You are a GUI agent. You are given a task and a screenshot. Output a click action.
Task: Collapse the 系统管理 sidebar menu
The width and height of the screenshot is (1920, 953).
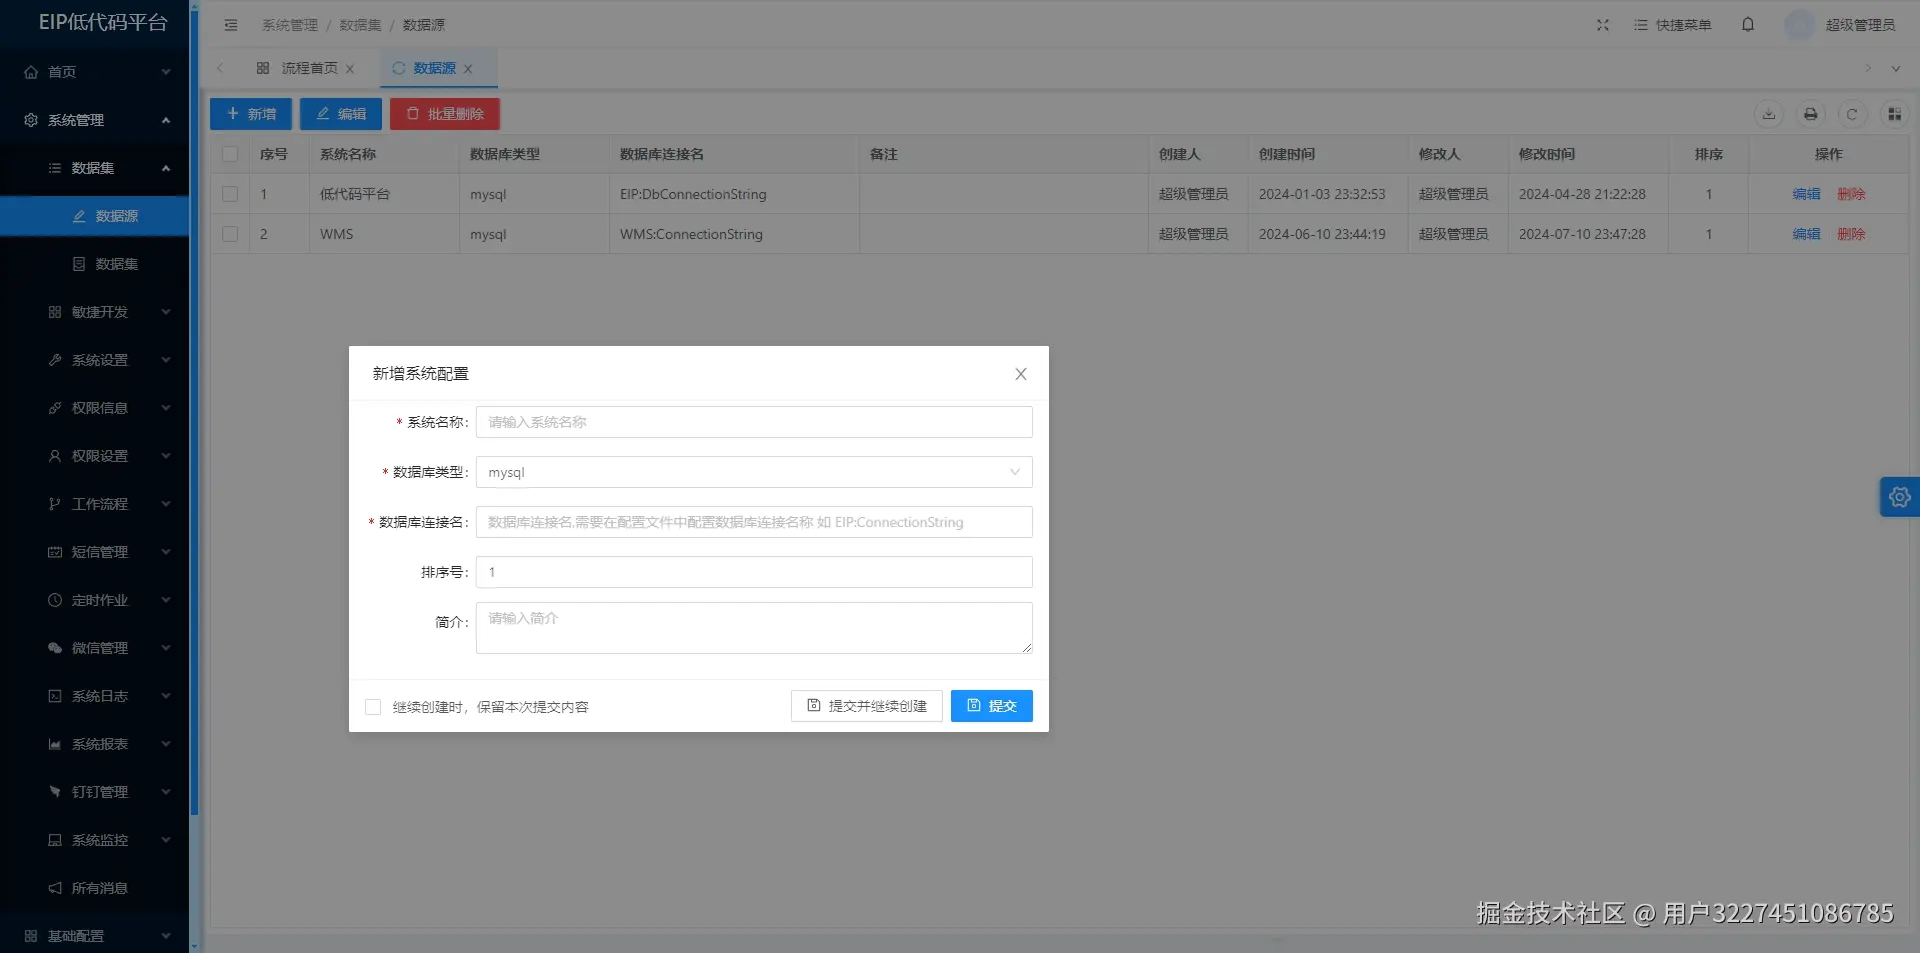click(x=95, y=120)
